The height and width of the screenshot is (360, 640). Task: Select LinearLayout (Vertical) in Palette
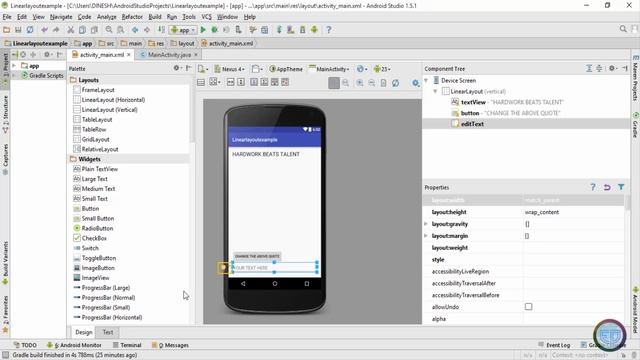tap(105, 109)
